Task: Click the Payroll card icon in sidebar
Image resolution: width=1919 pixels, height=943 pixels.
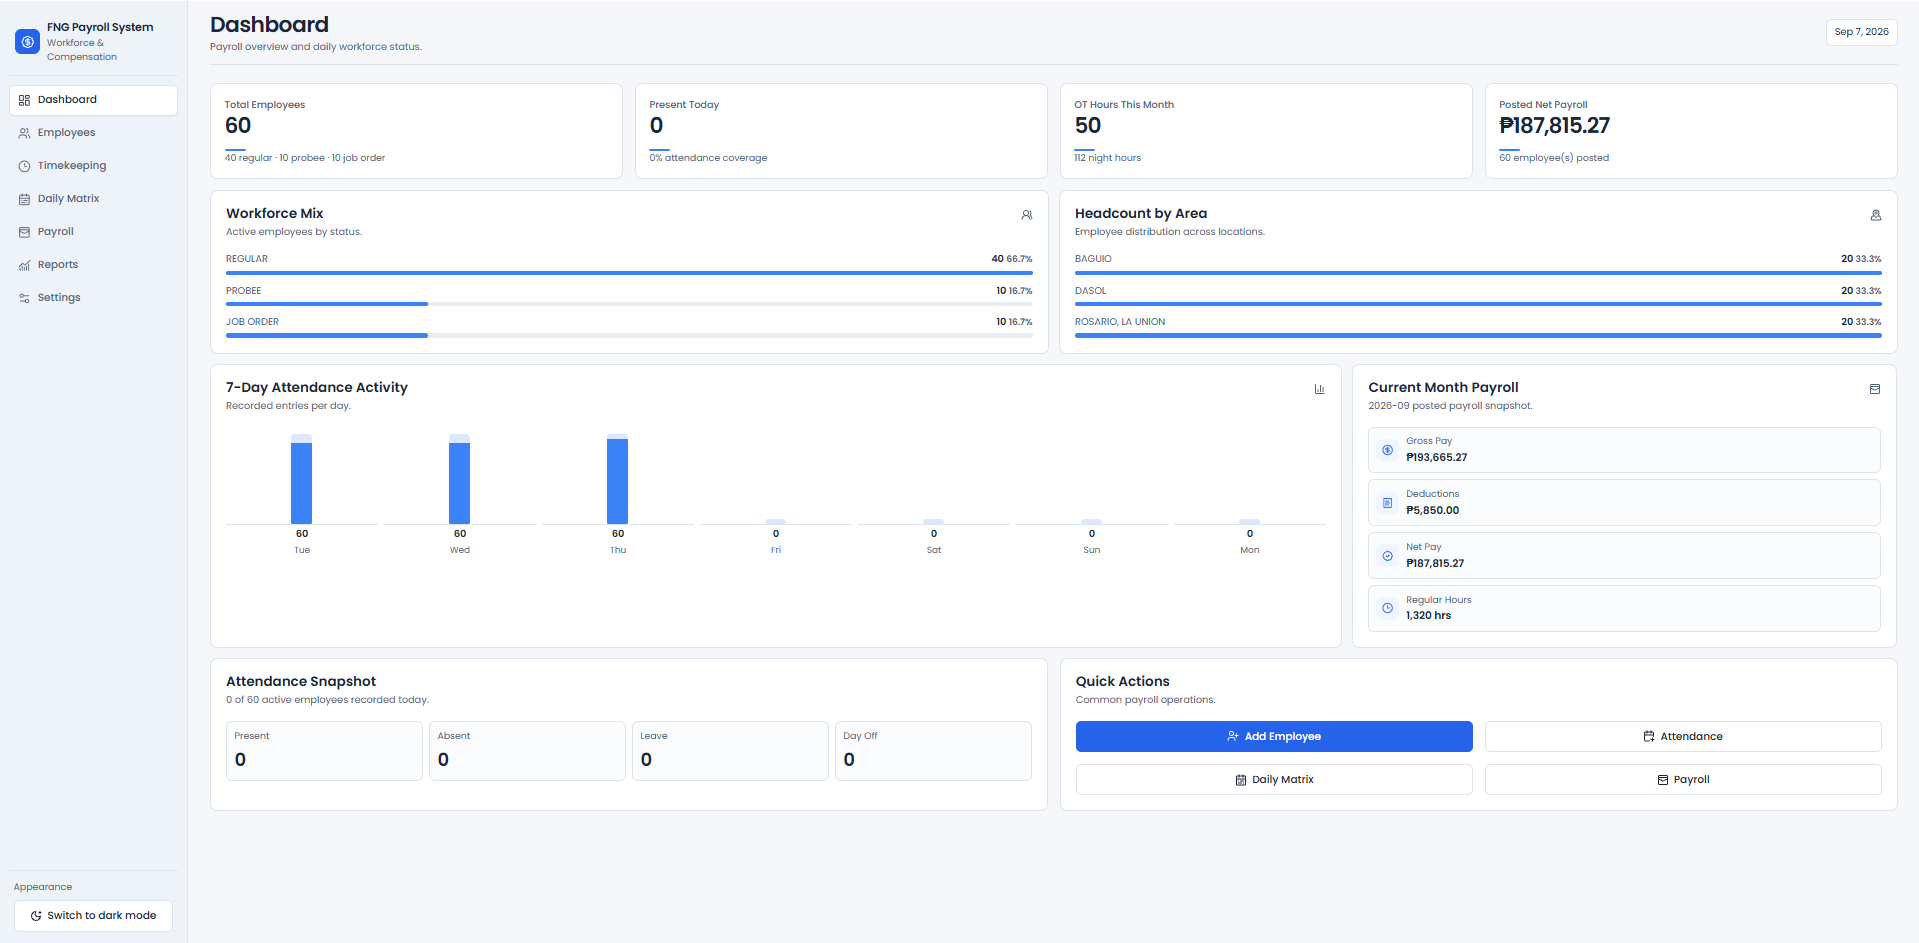Action: 24,232
